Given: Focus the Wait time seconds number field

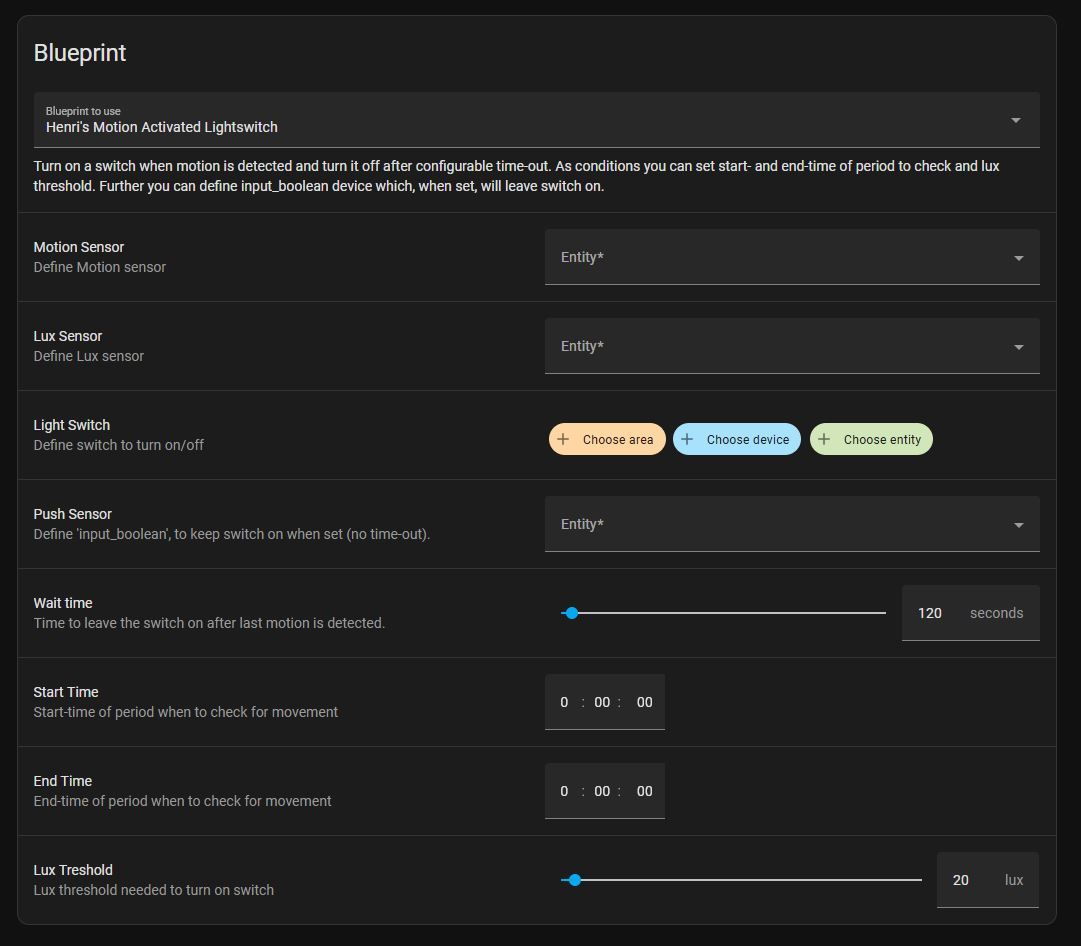Looking at the screenshot, I should click(x=930, y=613).
